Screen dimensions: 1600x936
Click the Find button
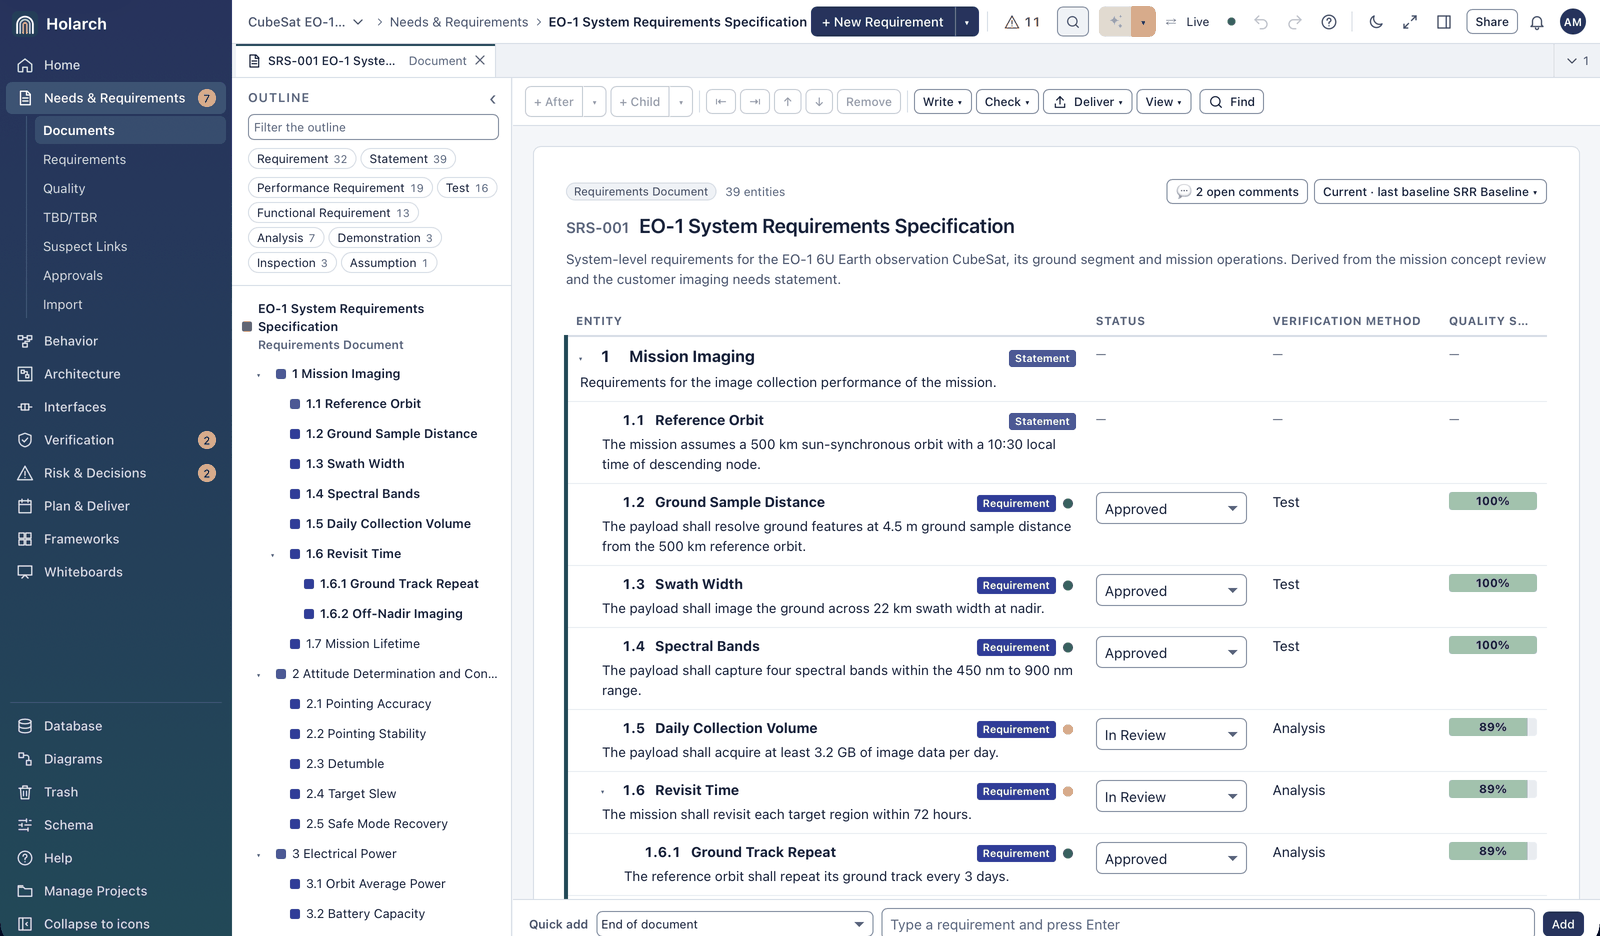[x=1231, y=102]
